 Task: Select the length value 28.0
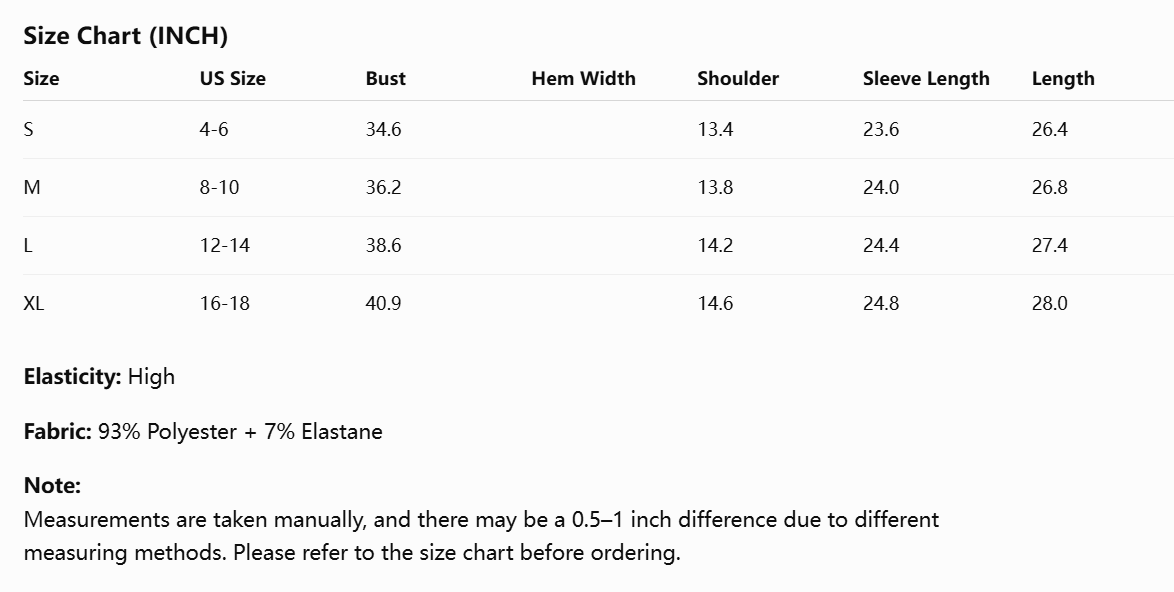click(1050, 303)
